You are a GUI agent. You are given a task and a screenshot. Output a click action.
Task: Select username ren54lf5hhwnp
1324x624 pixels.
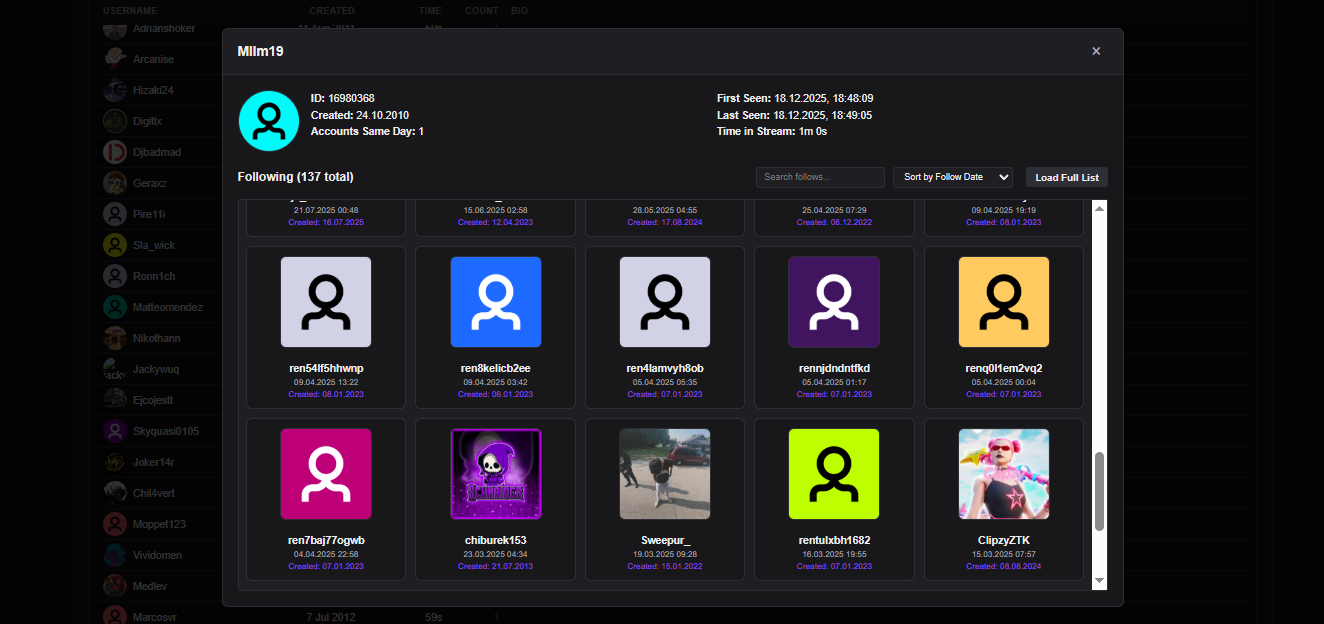326,368
